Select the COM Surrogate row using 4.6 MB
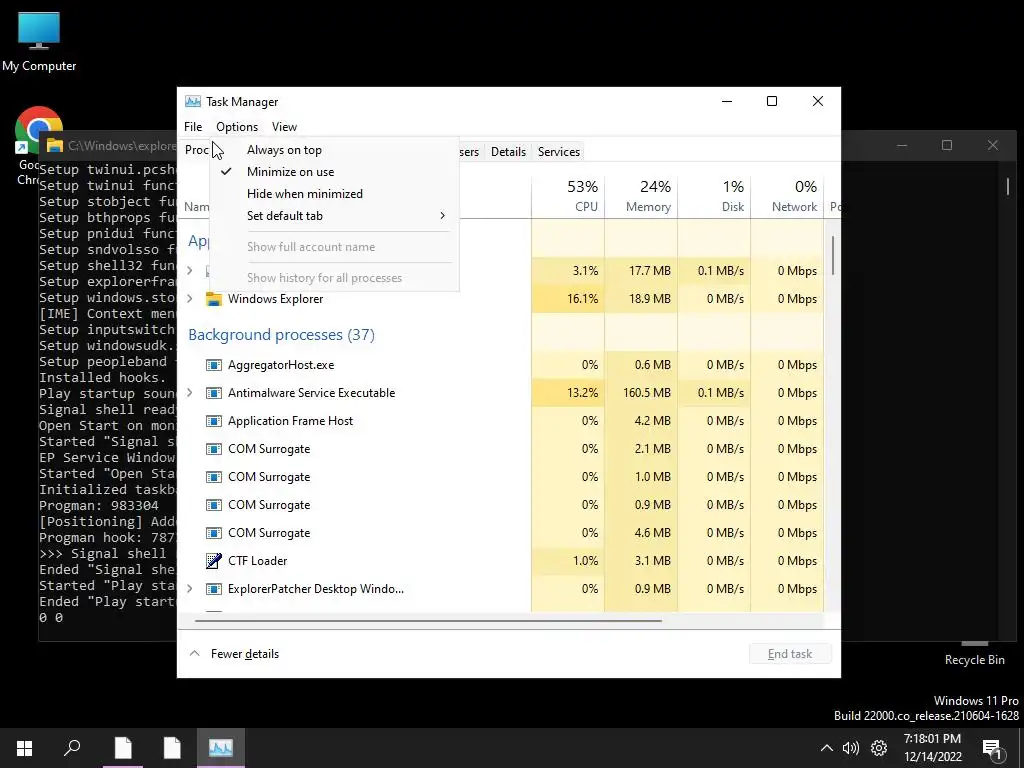The width and height of the screenshot is (1024, 768). coord(503,533)
